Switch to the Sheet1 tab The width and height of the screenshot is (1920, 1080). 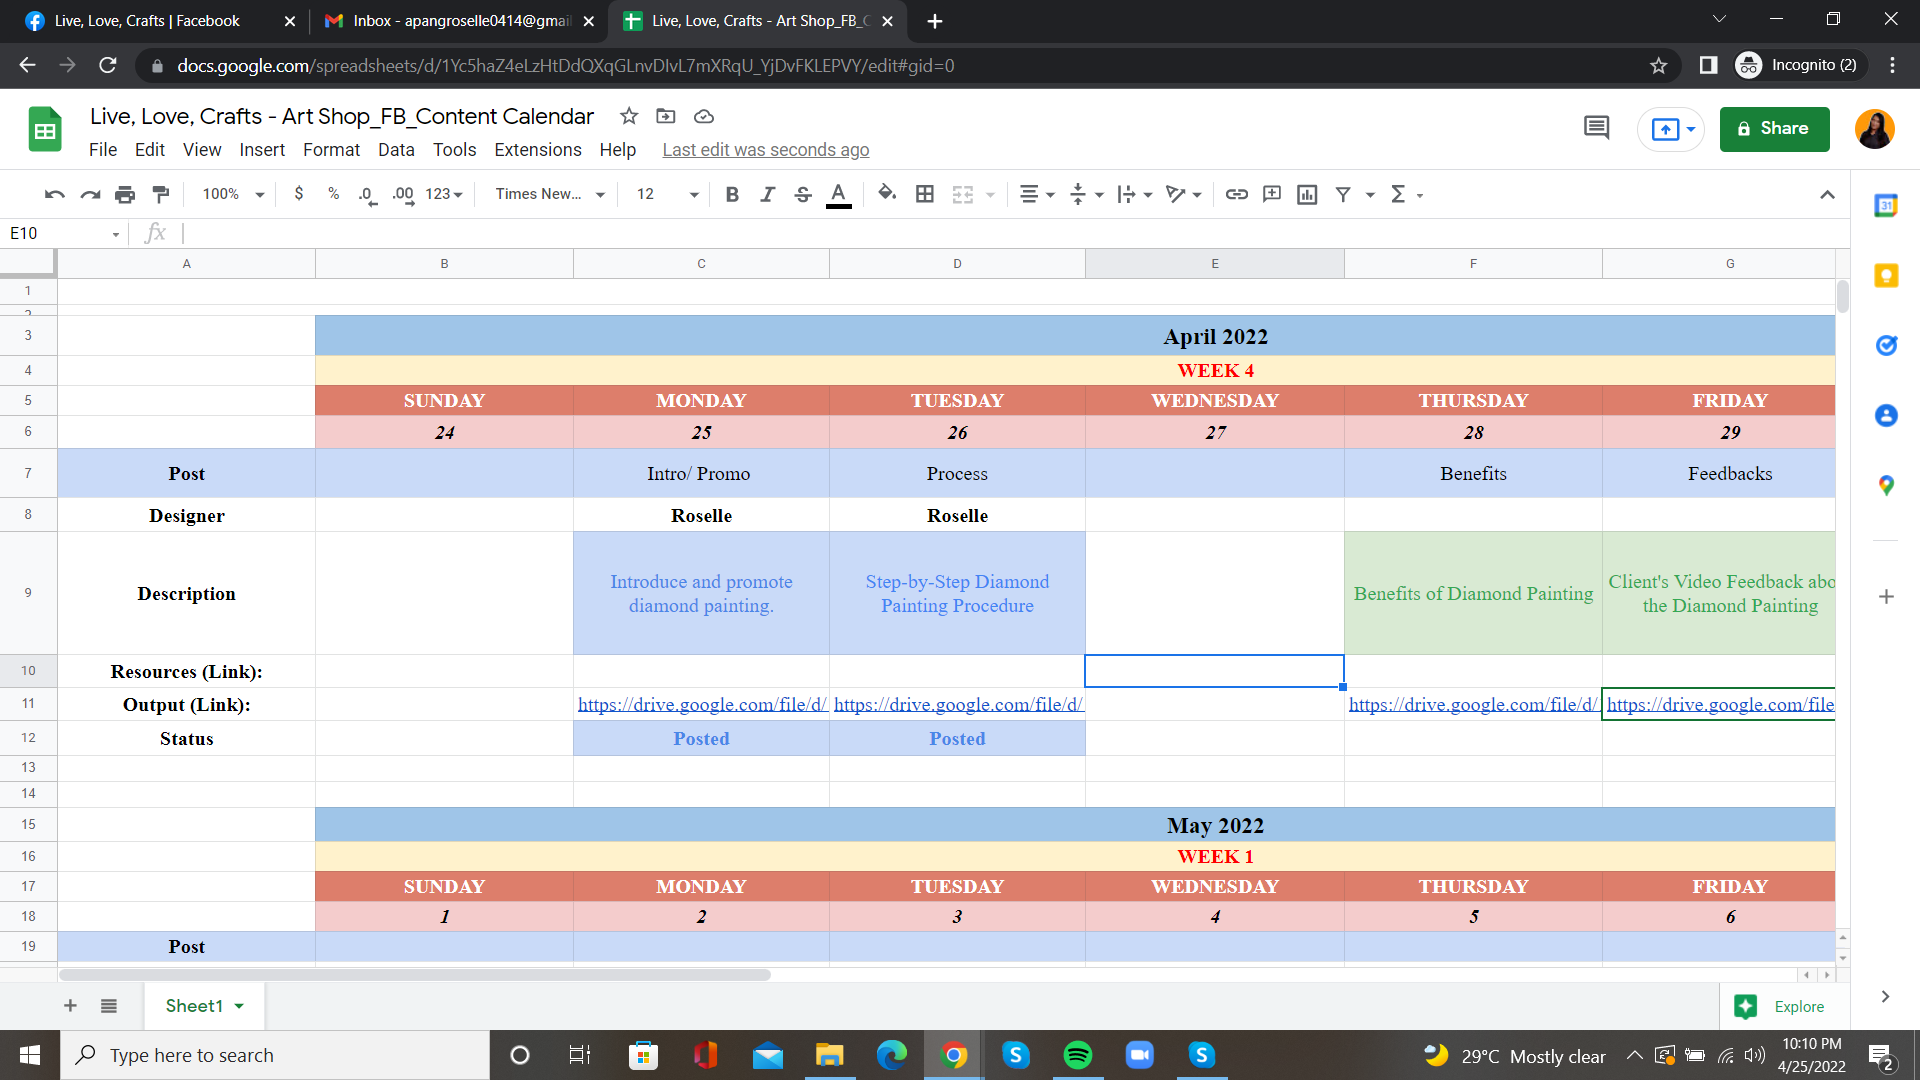(x=194, y=1006)
